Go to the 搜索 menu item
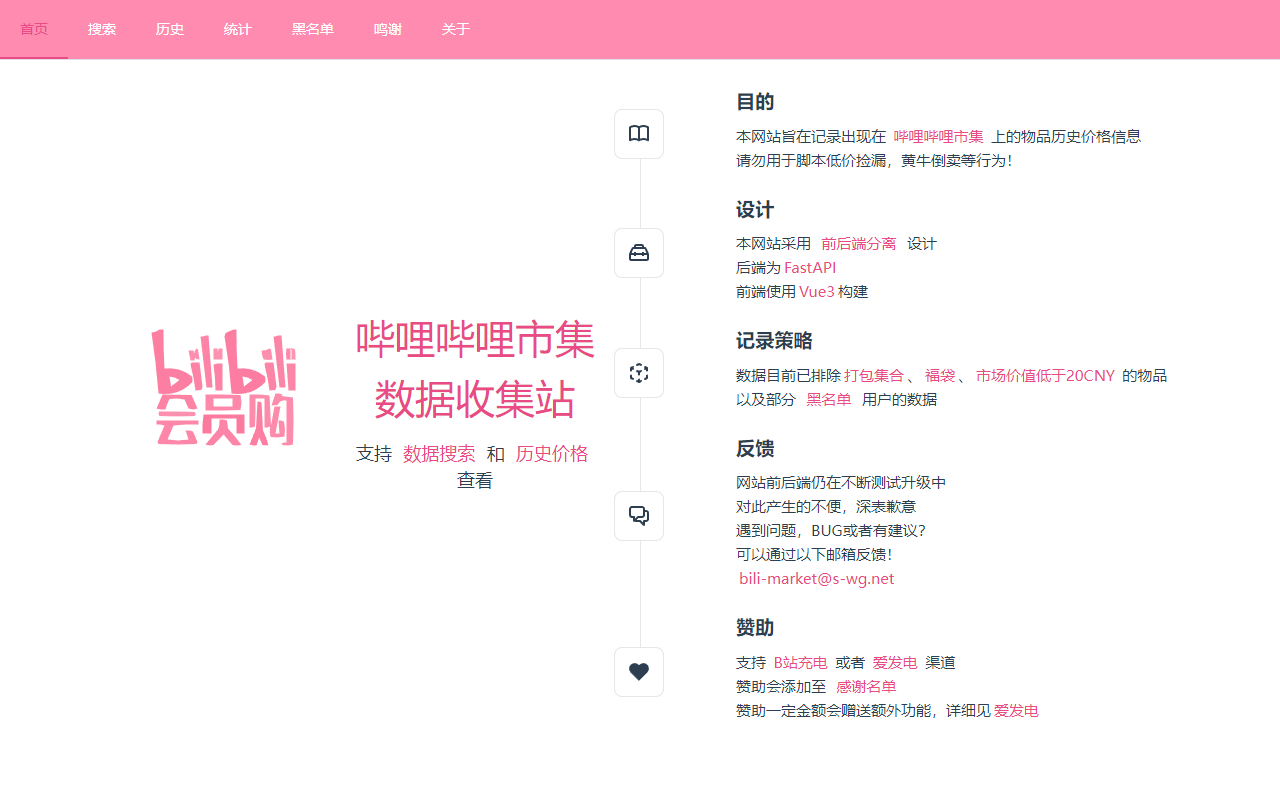This screenshot has height=800, width=1280. 102,29
